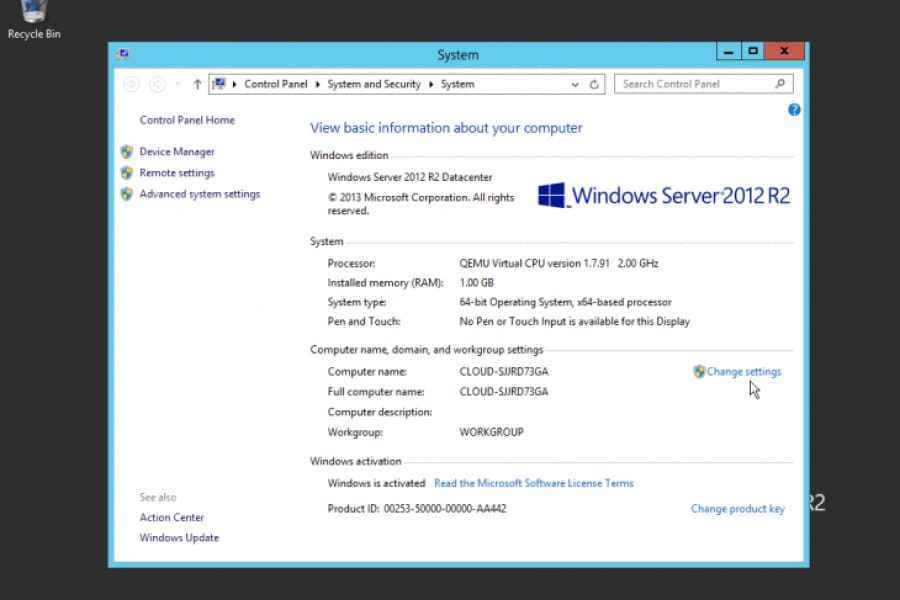Minimize the System window
900x600 pixels.
pos(728,51)
